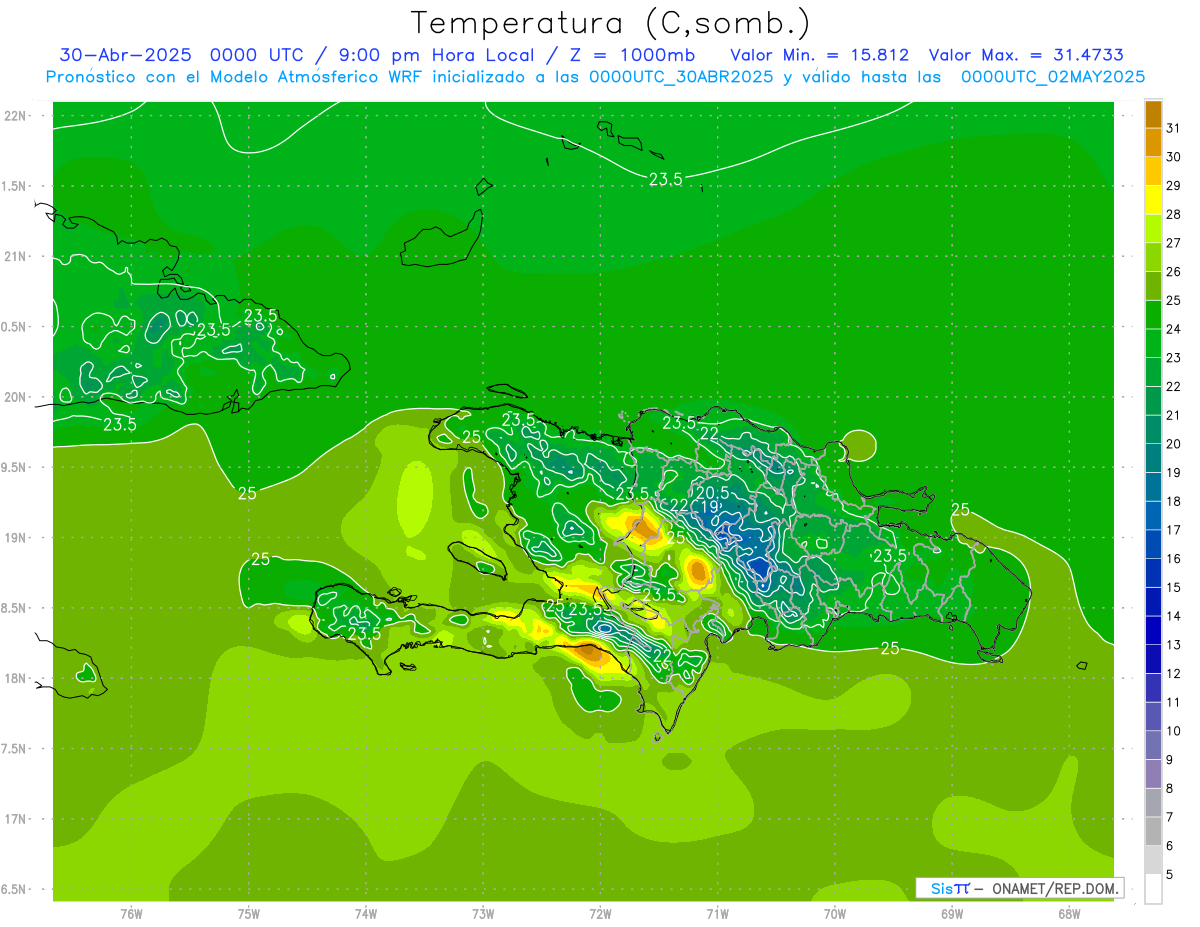The height and width of the screenshot is (927, 1200).
Task: Click the 0000UTC_30ABR2025 initialization time
Action: coord(681,77)
